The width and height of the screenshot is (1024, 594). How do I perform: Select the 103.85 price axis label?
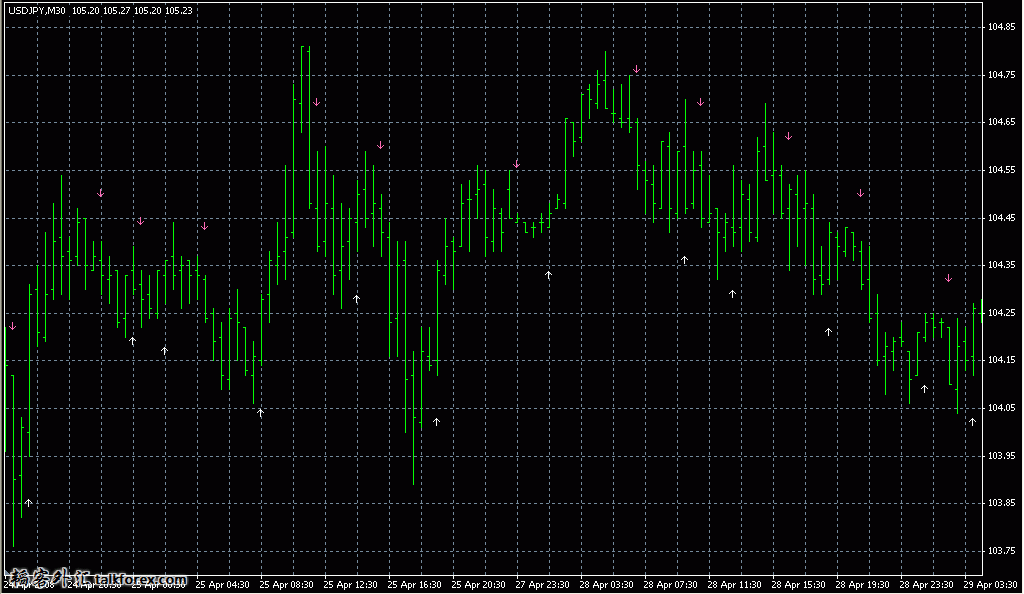pyautogui.click(x=1001, y=503)
